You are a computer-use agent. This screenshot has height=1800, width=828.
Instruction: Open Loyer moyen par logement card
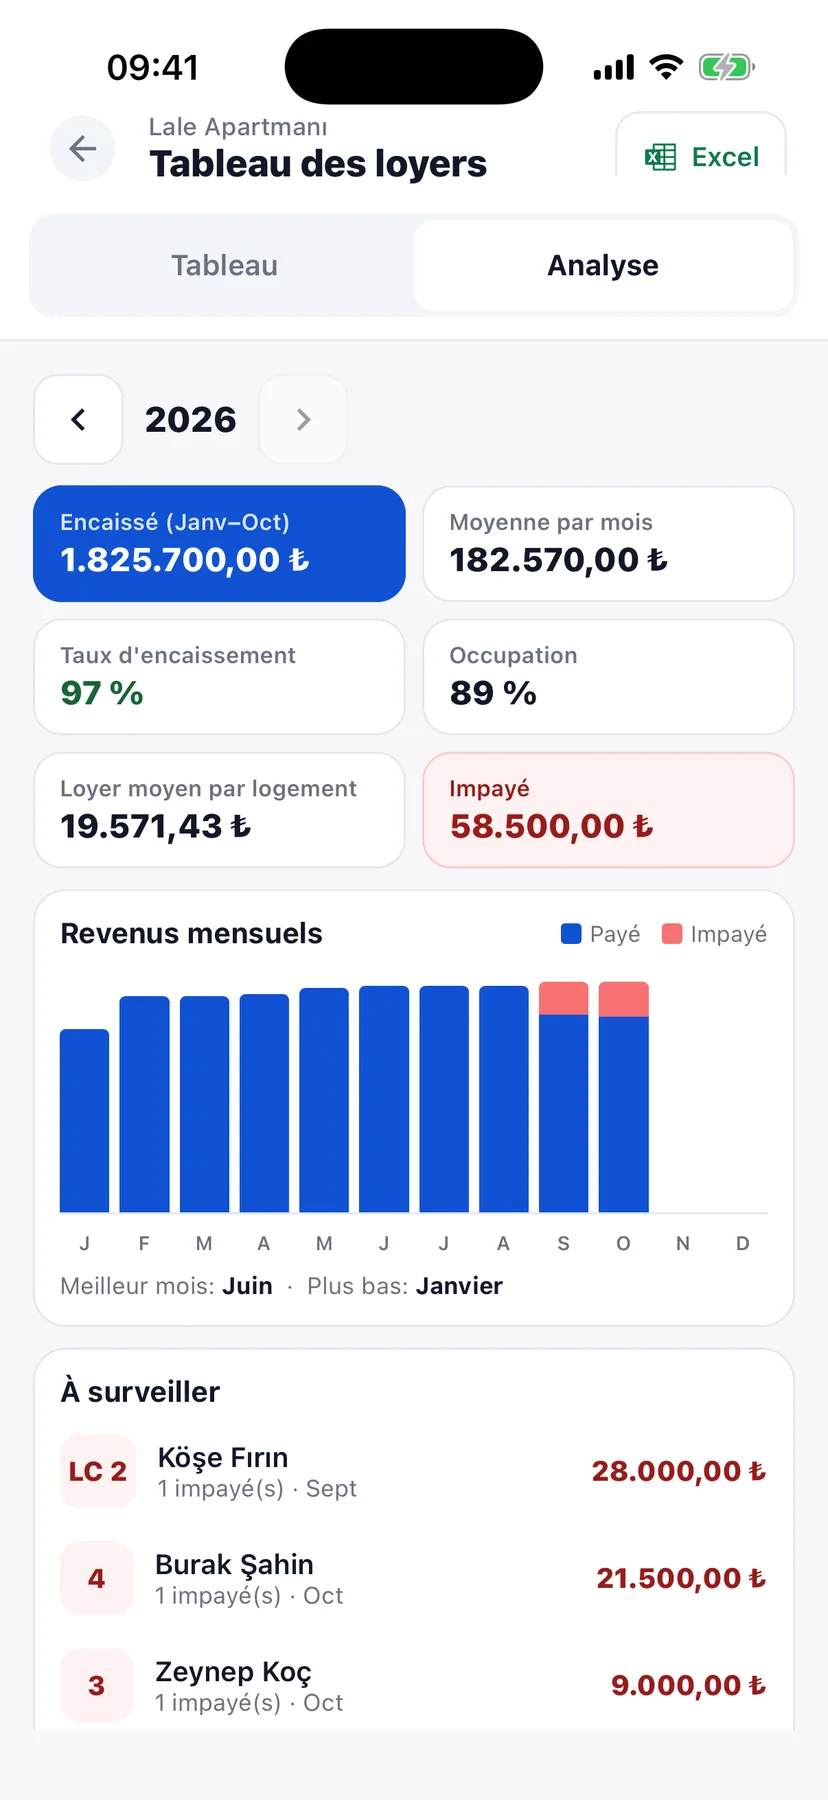pos(219,809)
